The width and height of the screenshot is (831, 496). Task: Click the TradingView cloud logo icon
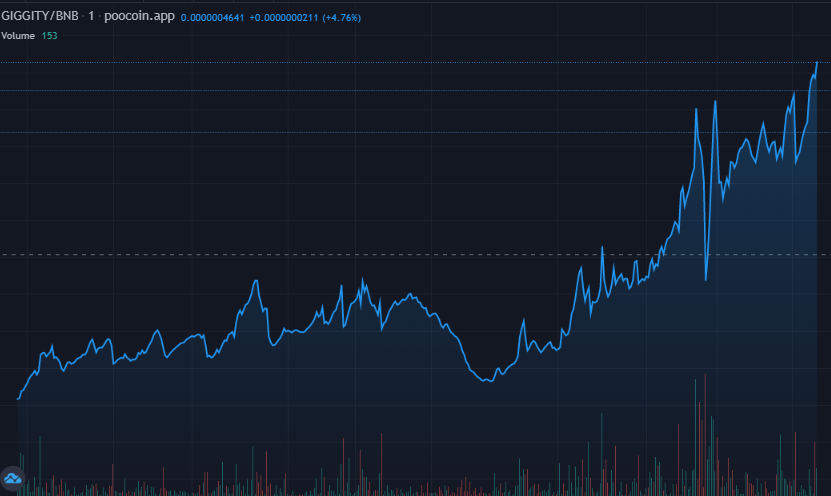[x=13, y=480]
